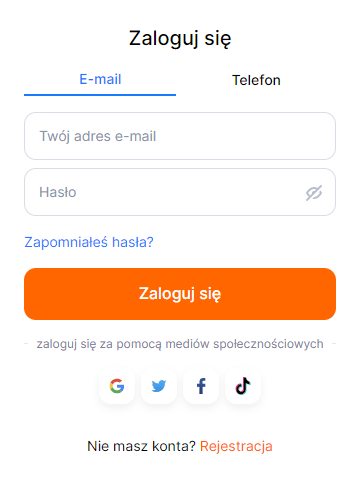Sign in with the Google icon
The width and height of the screenshot is (360, 477).
point(117,386)
